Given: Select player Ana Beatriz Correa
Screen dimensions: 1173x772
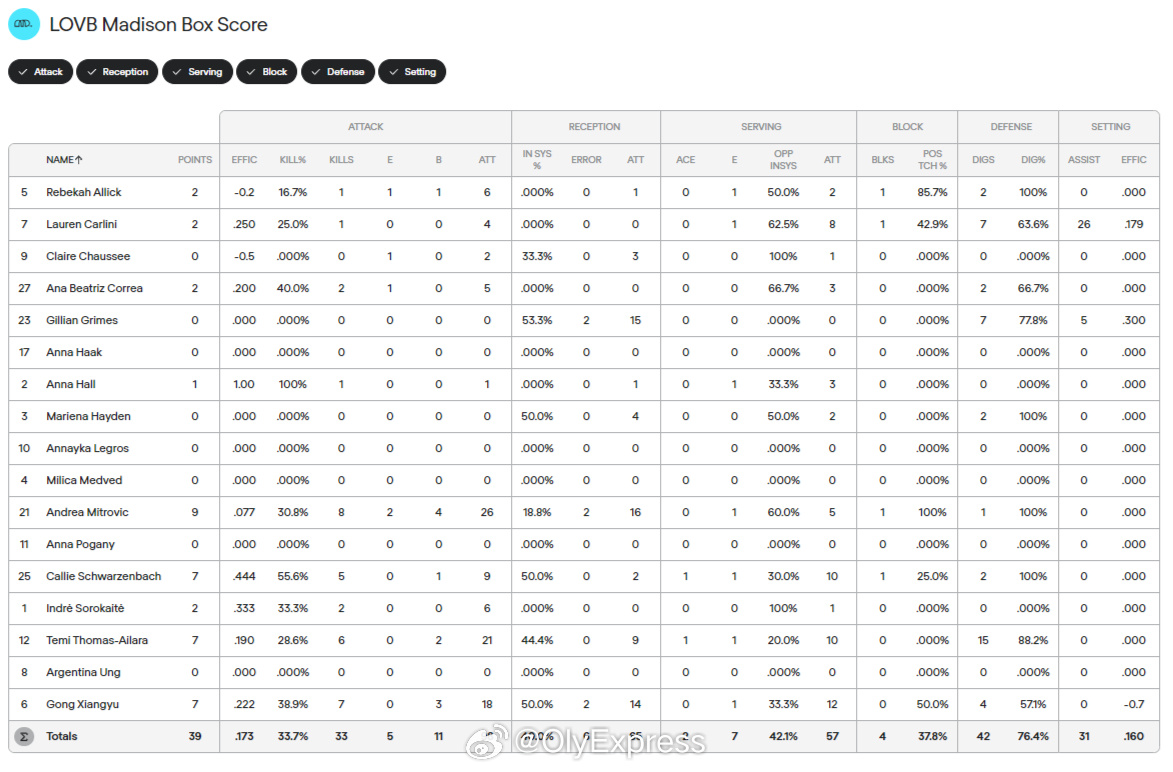Looking at the screenshot, I should 94,288.
